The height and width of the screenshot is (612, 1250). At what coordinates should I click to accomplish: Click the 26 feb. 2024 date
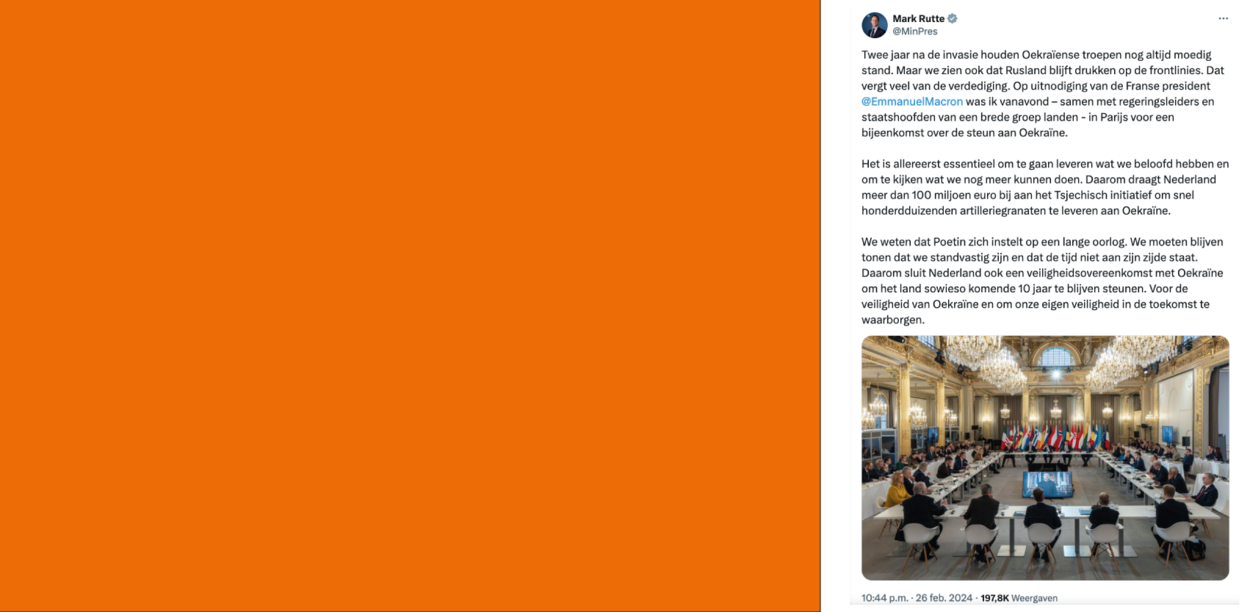(945, 598)
